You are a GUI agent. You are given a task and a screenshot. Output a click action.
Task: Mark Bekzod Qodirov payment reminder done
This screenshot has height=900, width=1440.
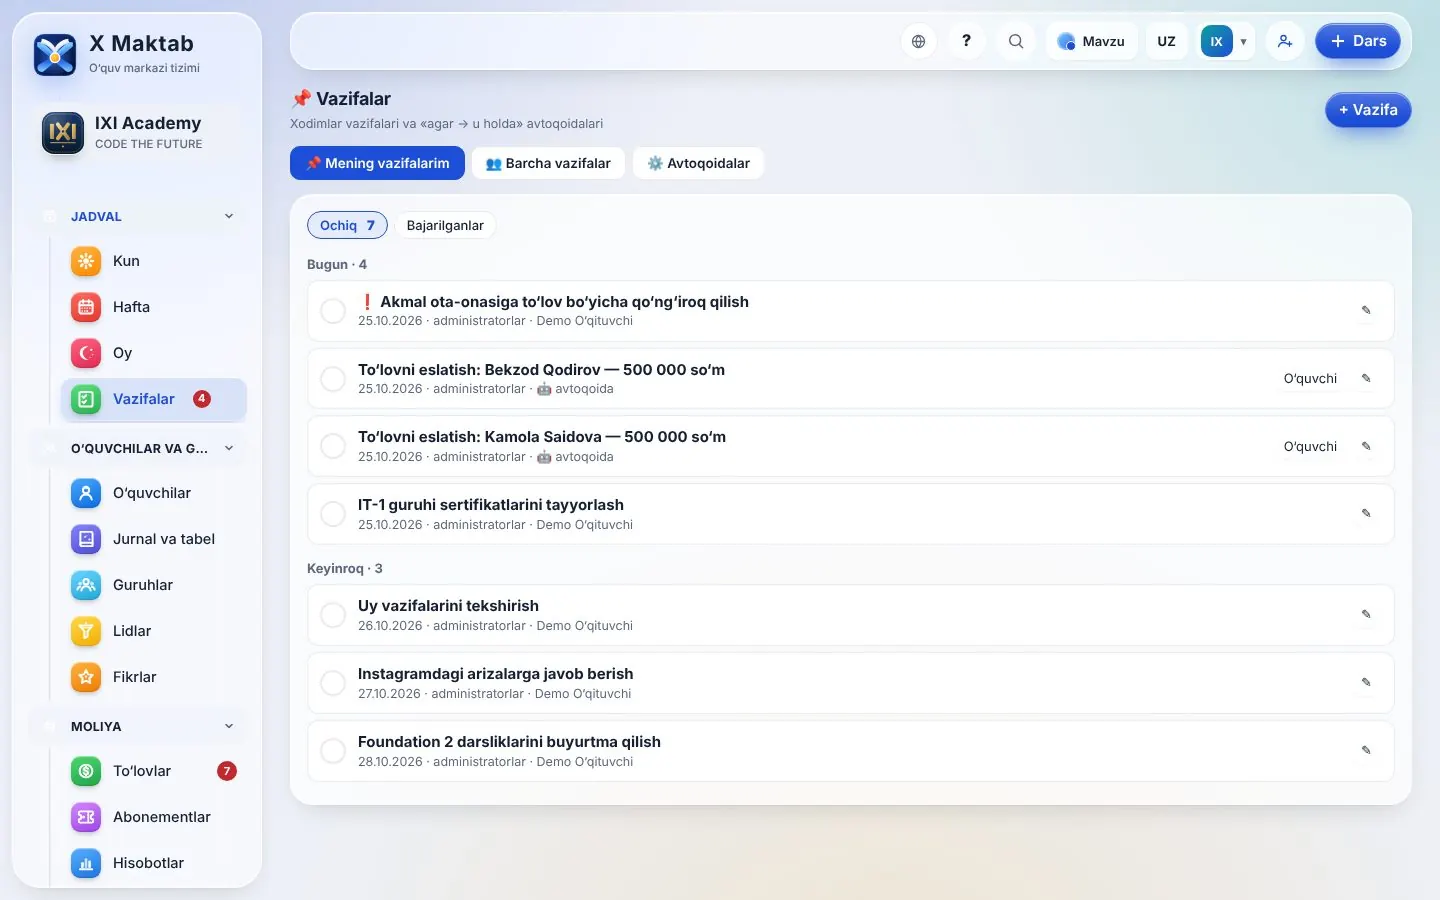point(333,379)
